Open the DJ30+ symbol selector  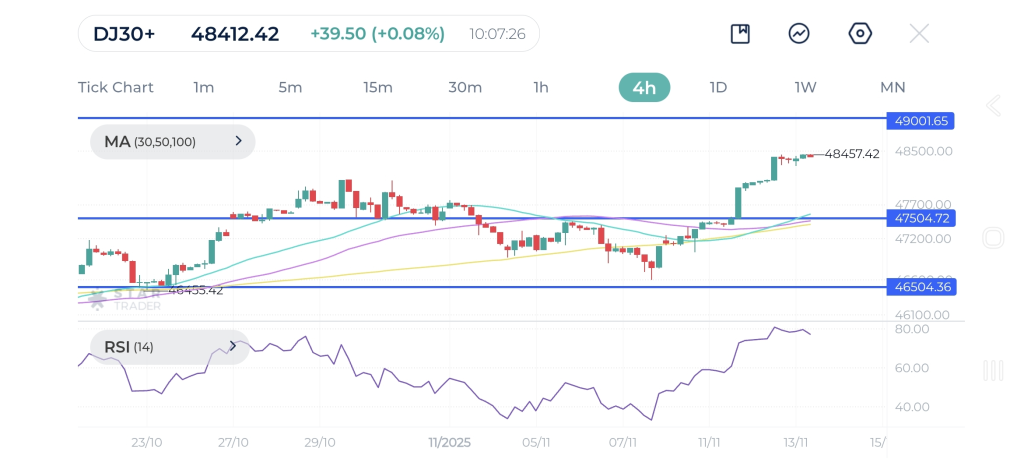pos(124,34)
